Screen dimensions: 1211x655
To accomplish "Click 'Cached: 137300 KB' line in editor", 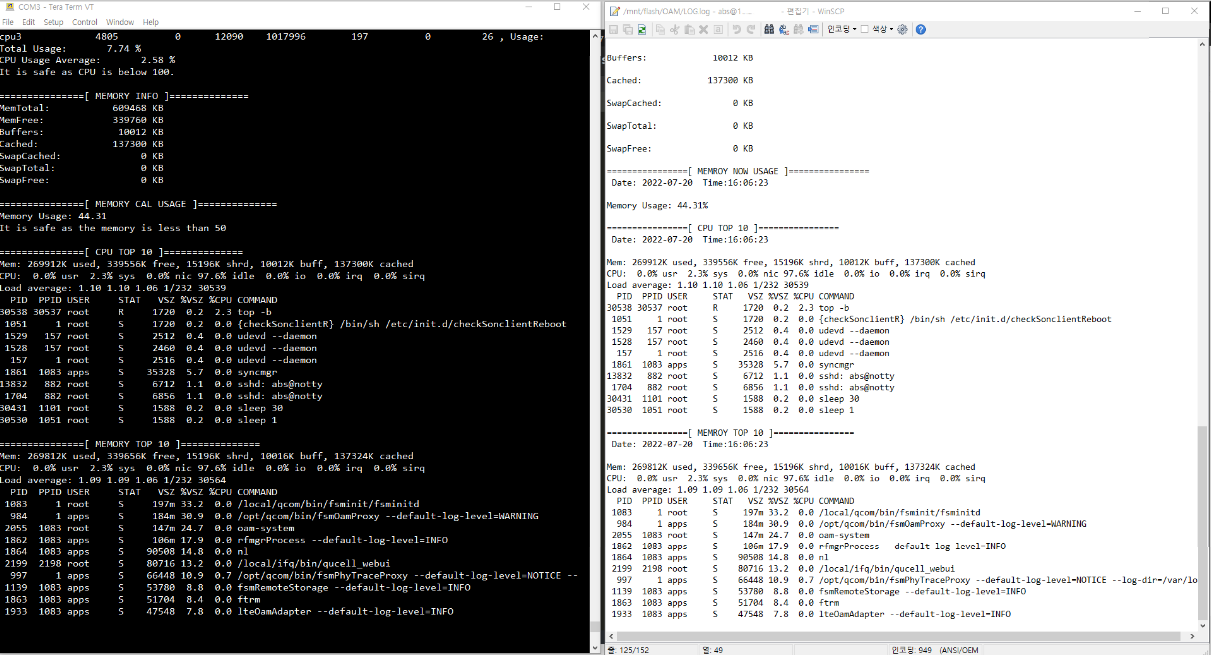I will click(x=680, y=80).
